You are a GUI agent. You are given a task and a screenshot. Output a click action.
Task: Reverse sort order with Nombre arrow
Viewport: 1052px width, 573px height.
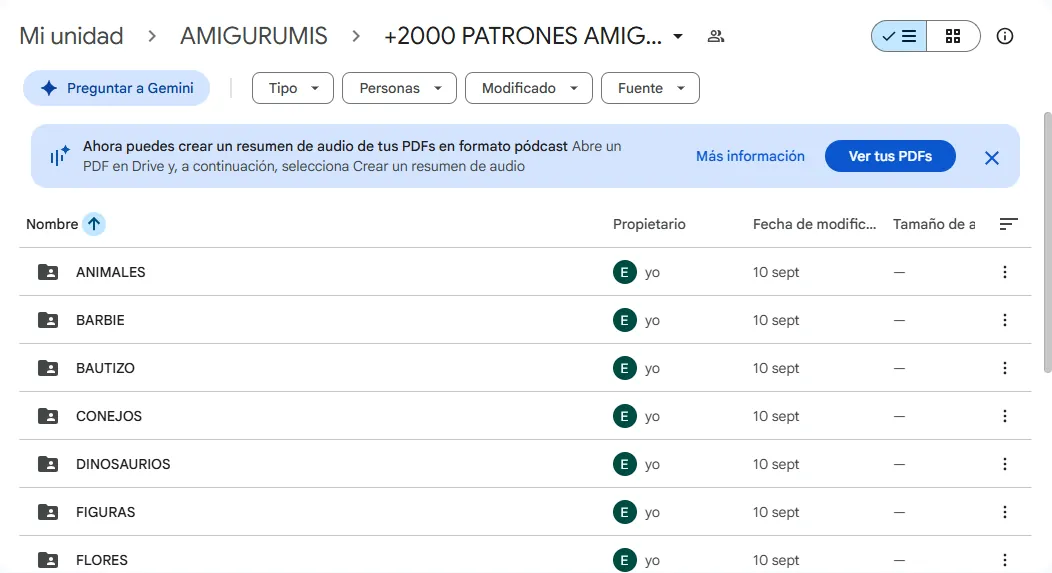(x=94, y=224)
